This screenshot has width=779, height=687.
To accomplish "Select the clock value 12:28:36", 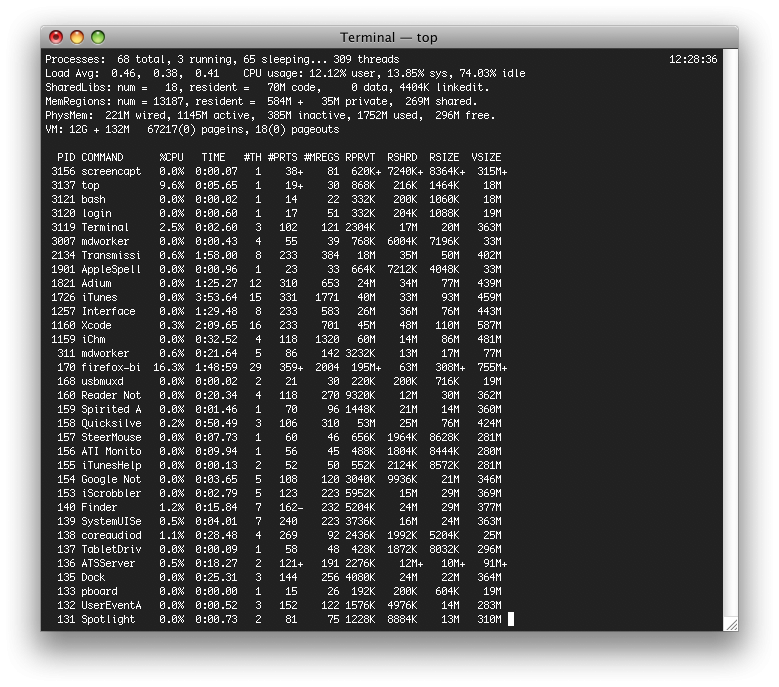I will [x=693, y=60].
